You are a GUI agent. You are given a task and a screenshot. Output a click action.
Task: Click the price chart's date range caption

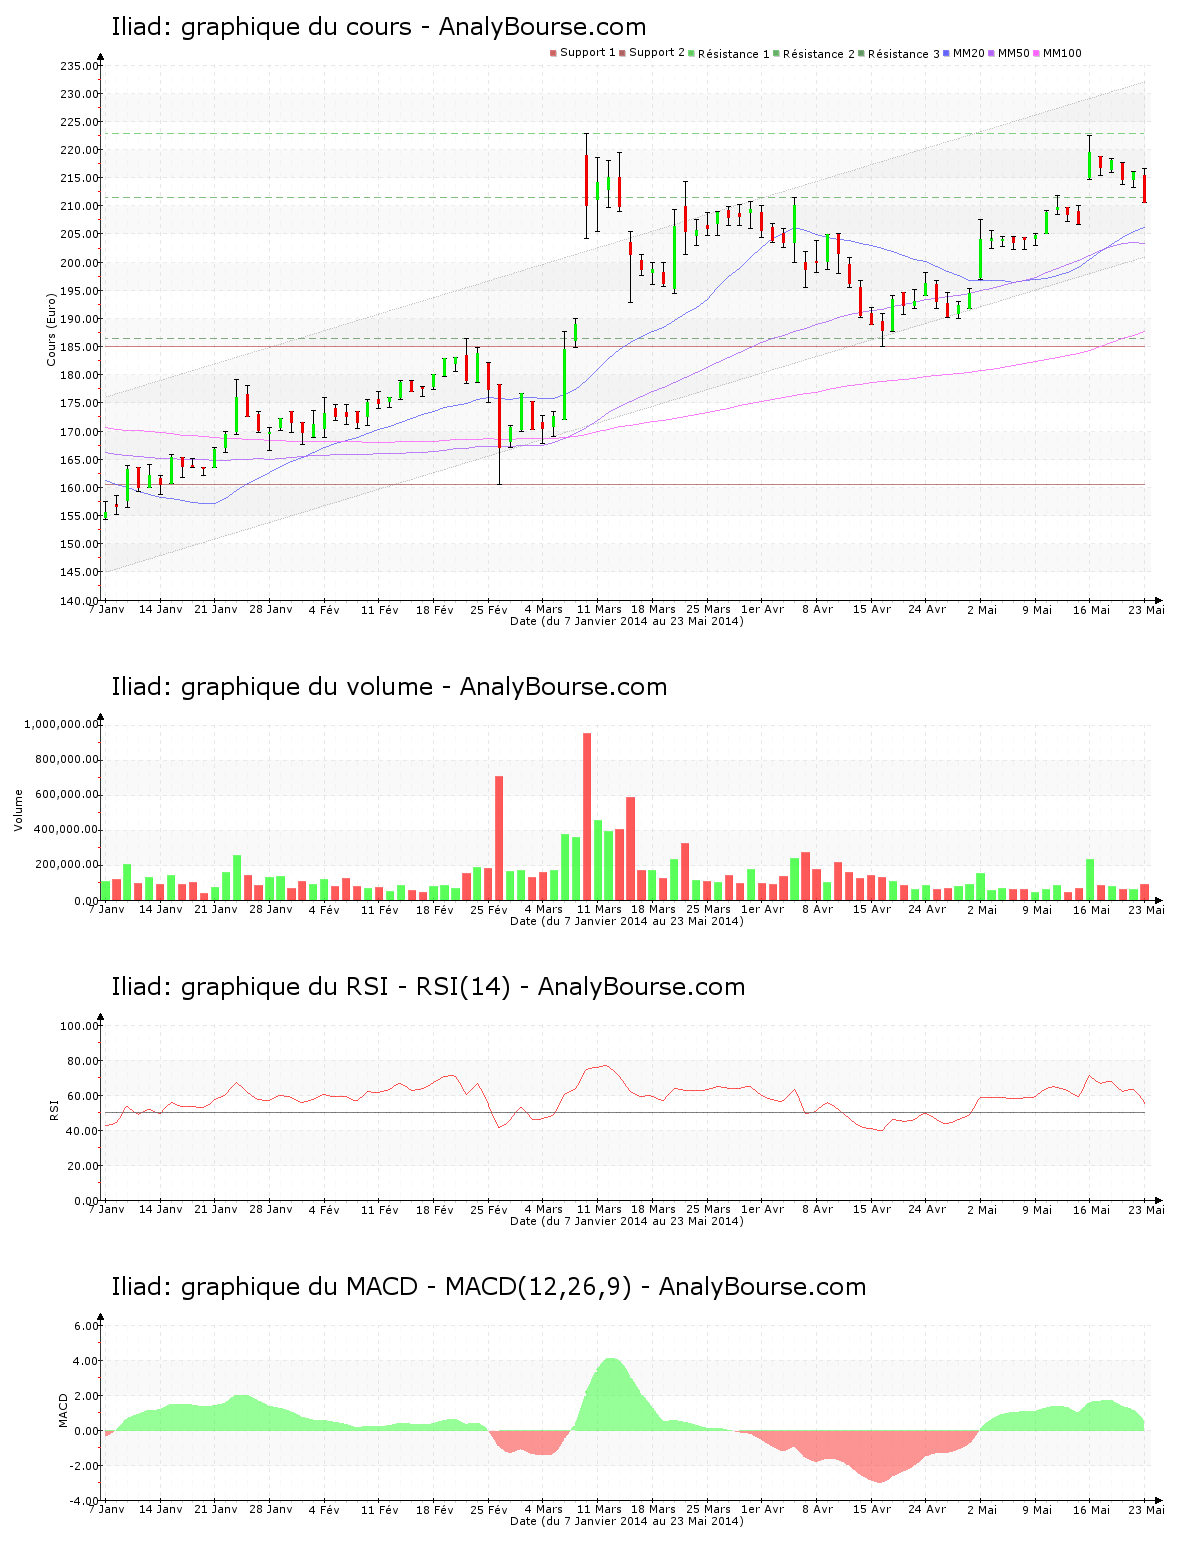pos(627,621)
